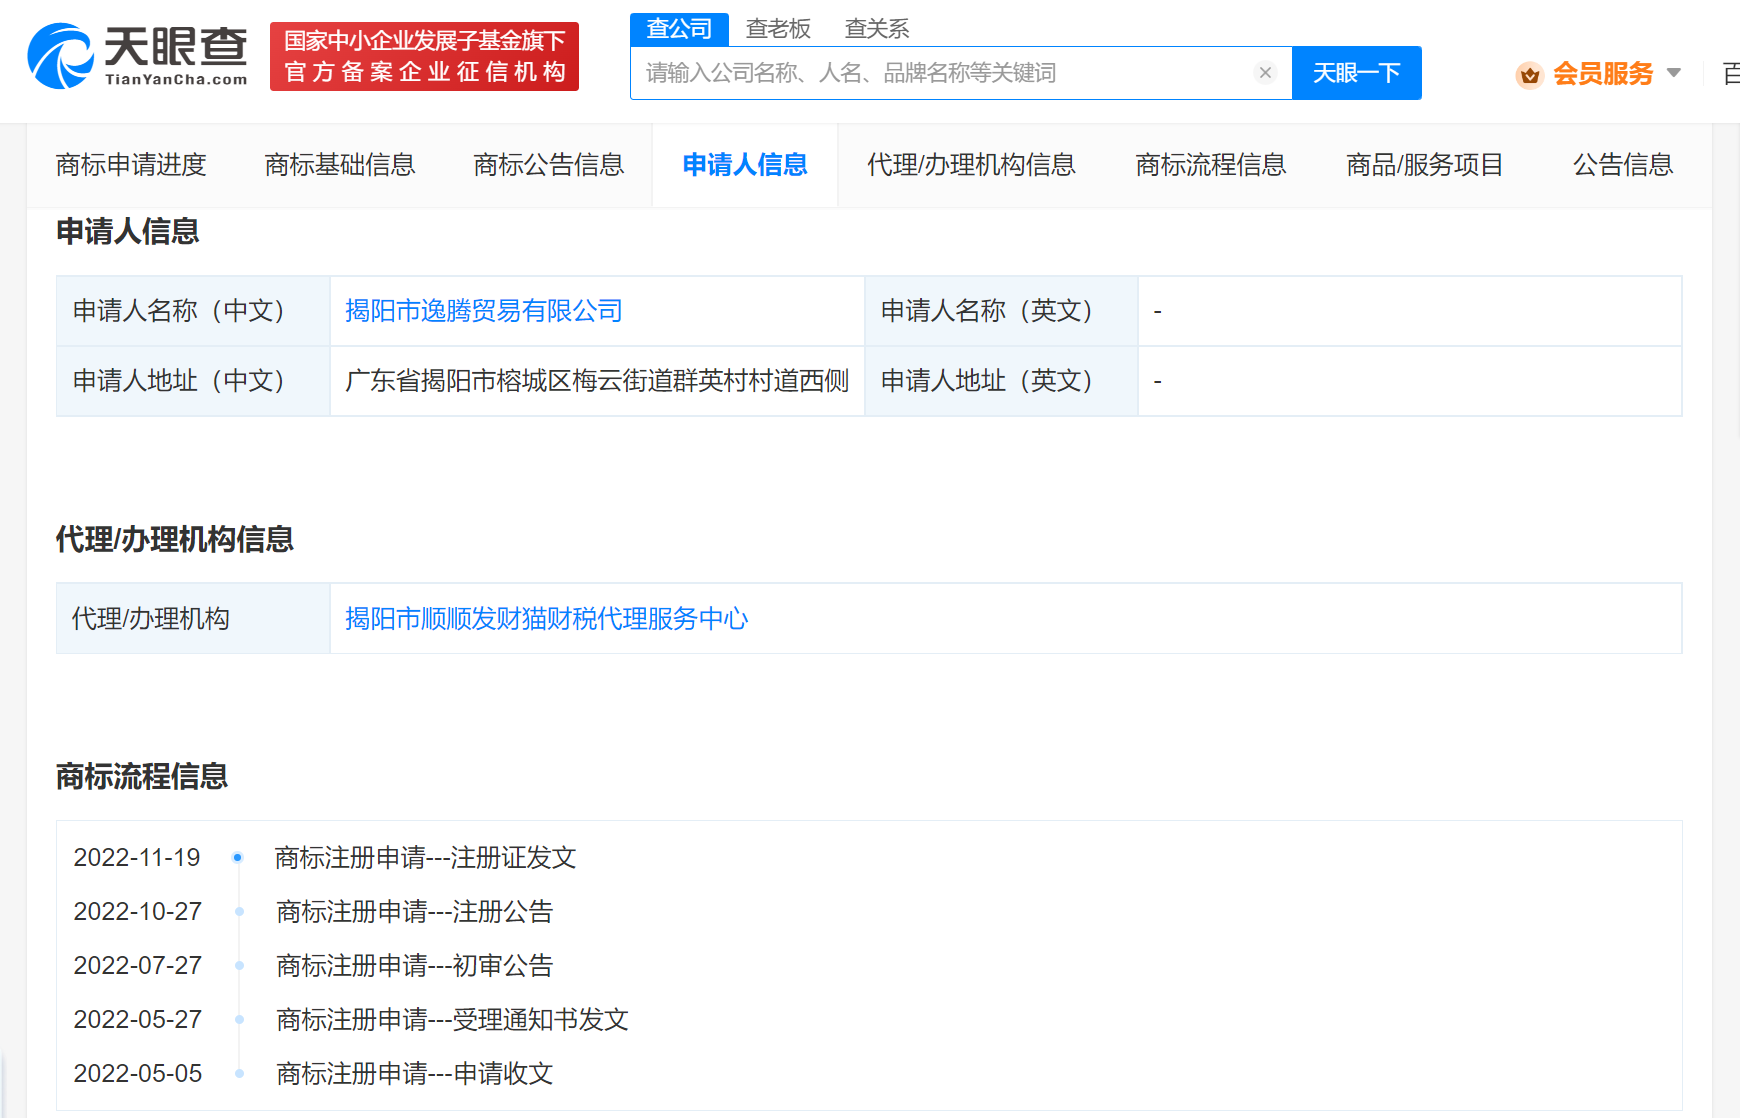Image resolution: width=1740 pixels, height=1118 pixels.
Task: Switch to the 查老板 search tab
Action: [778, 28]
